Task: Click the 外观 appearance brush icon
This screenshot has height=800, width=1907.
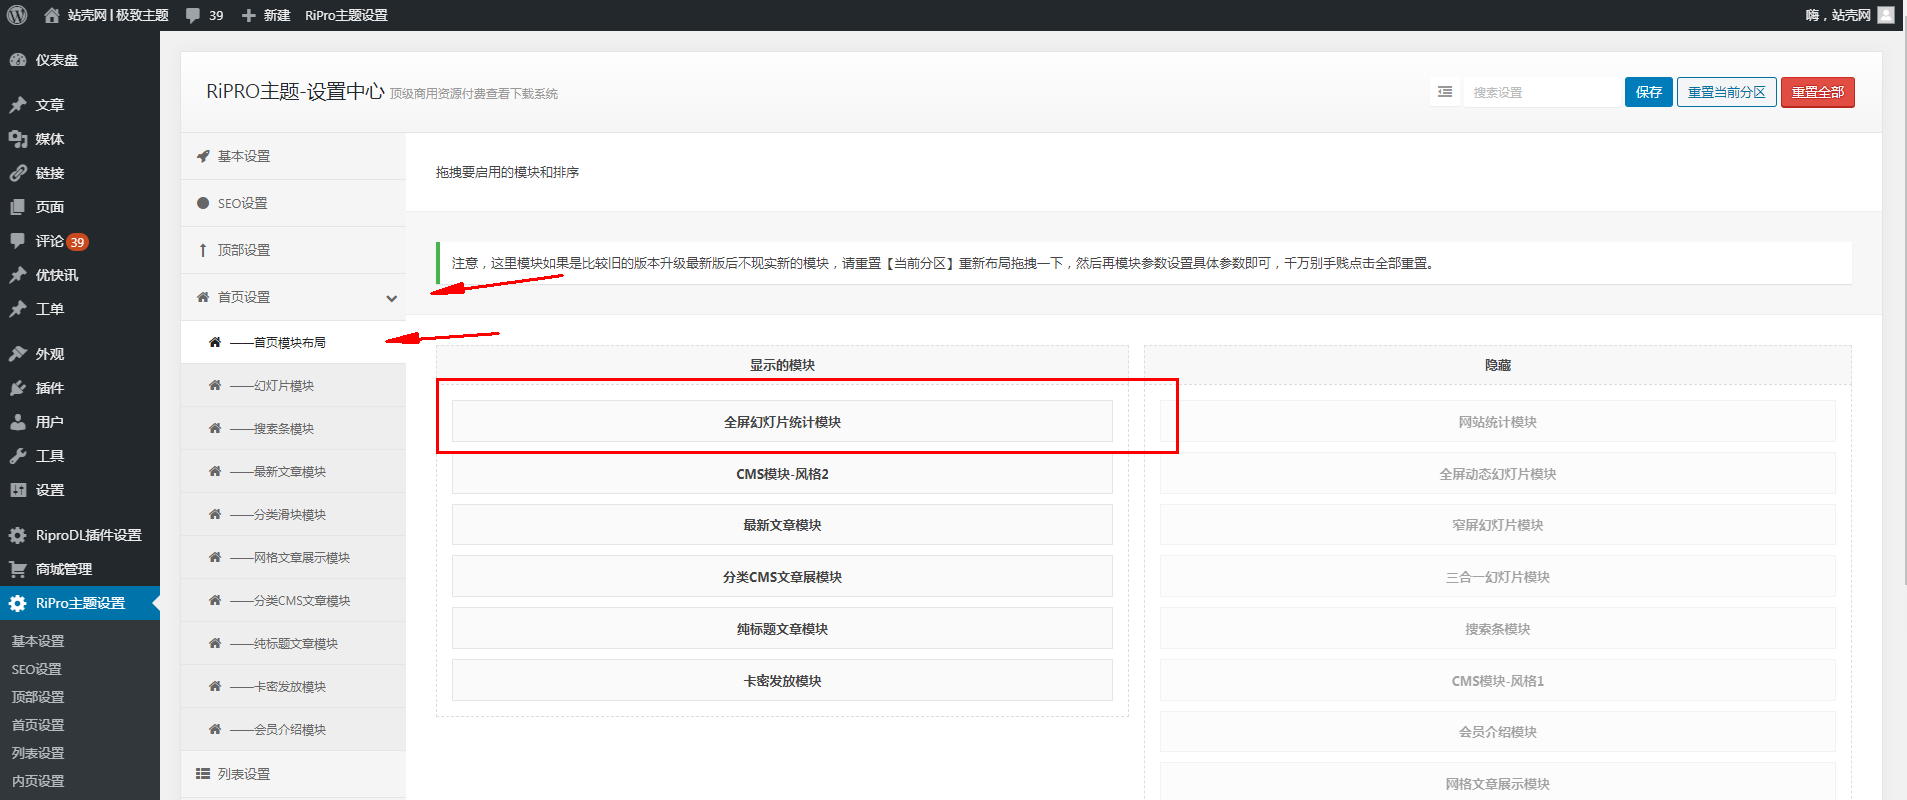Action: pos(18,354)
